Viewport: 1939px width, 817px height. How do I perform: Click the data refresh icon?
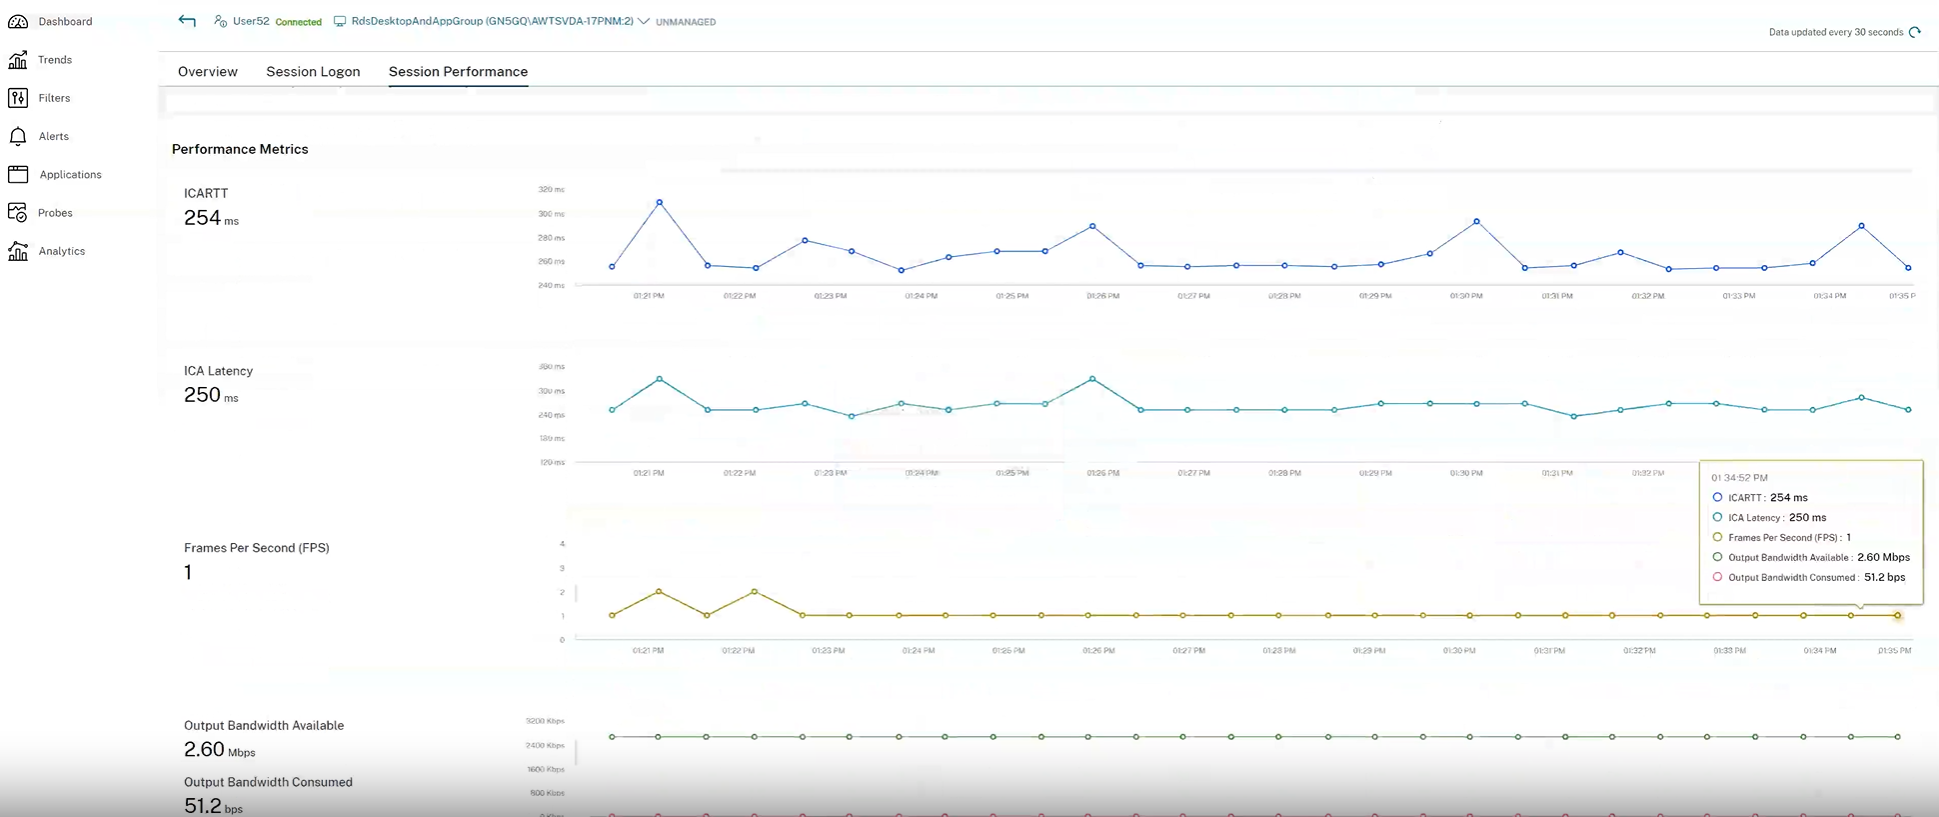pos(1915,32)
